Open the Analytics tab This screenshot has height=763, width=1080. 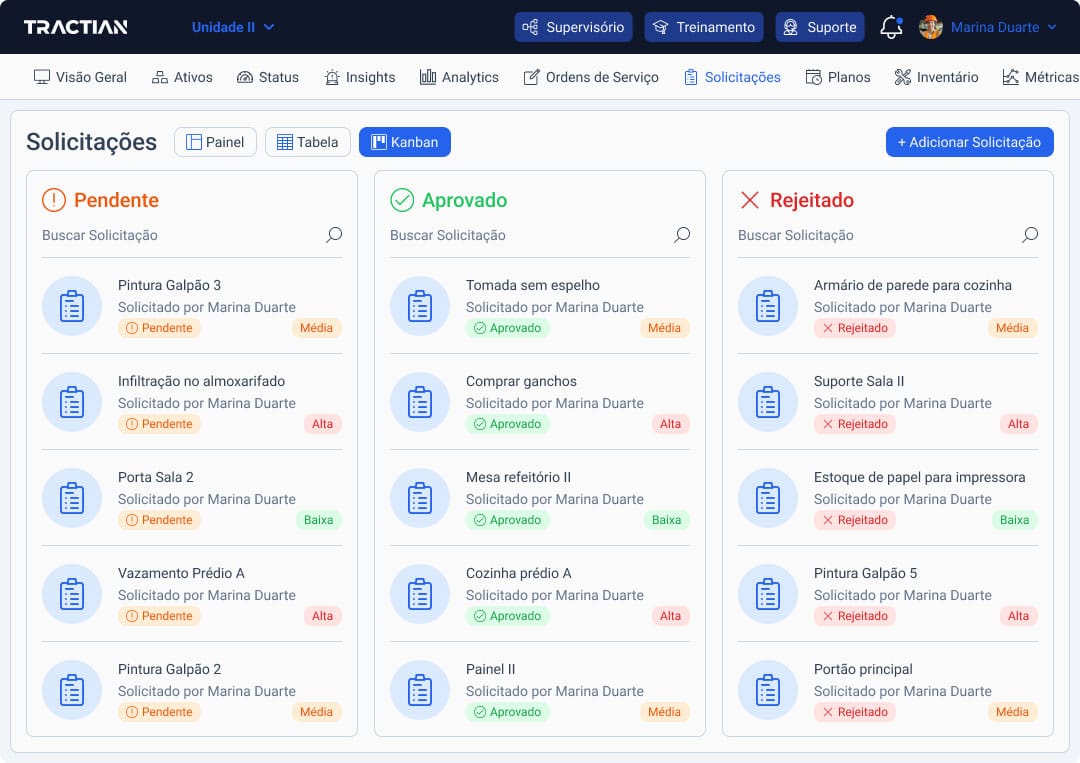[459, 77]
